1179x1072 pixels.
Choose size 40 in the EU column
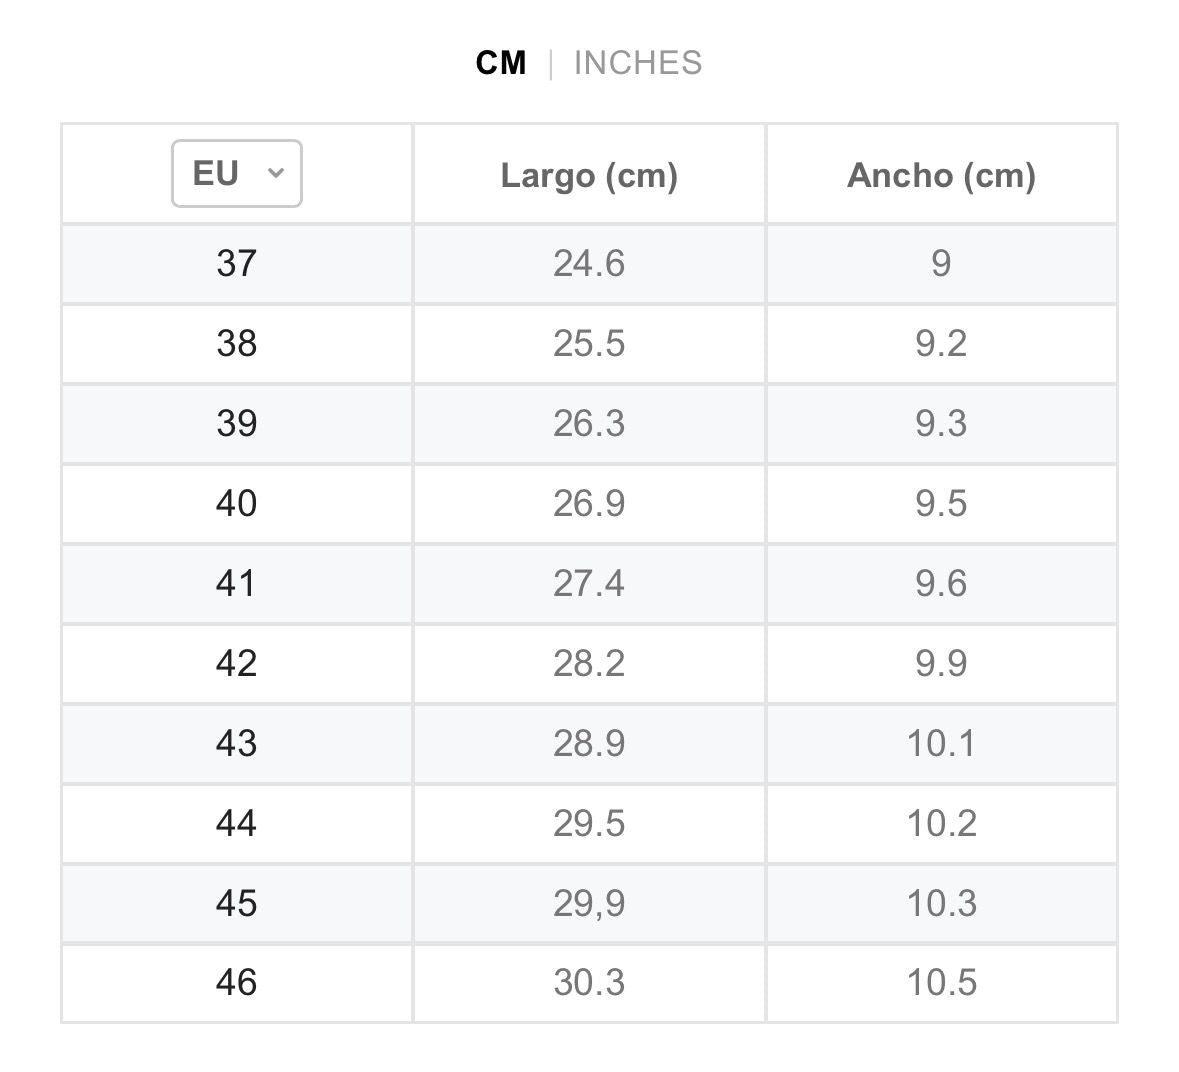tap(237, 503)
